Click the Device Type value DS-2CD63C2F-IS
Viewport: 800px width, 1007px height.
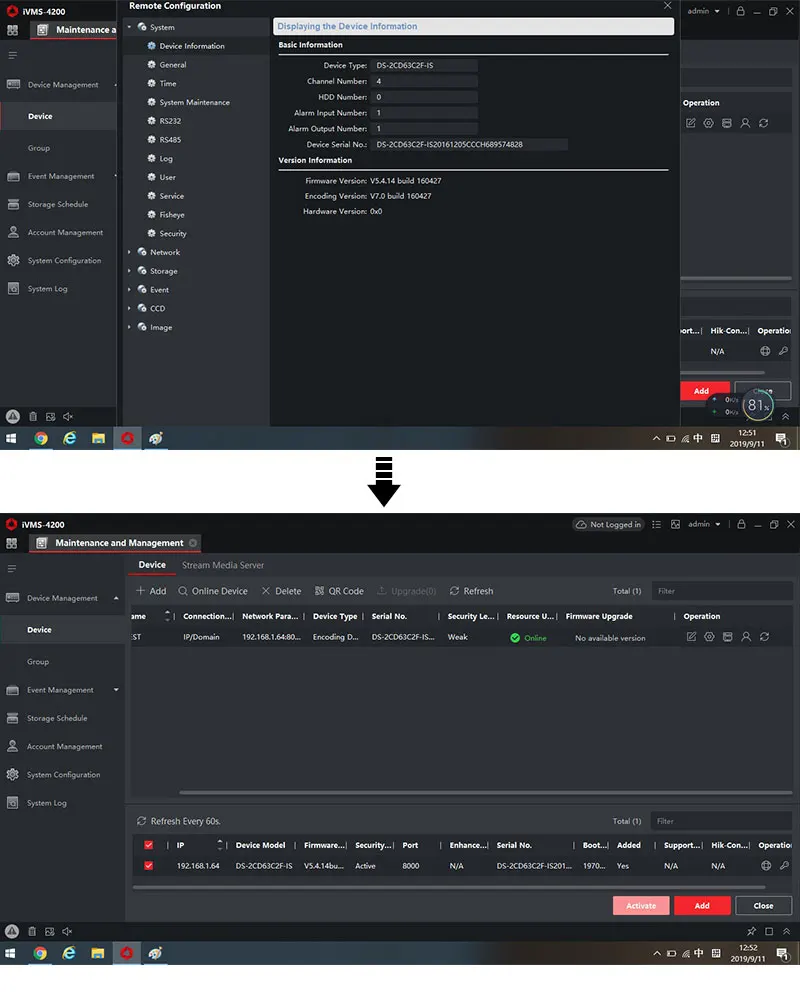[x=424, y=66]
